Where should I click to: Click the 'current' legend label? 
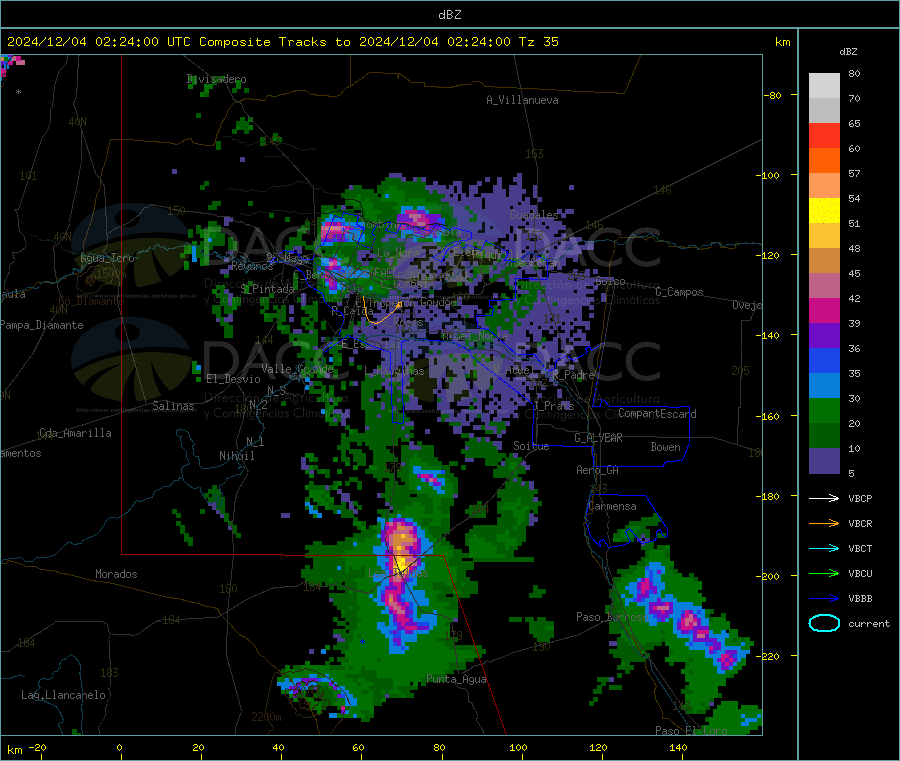[868, 623]
